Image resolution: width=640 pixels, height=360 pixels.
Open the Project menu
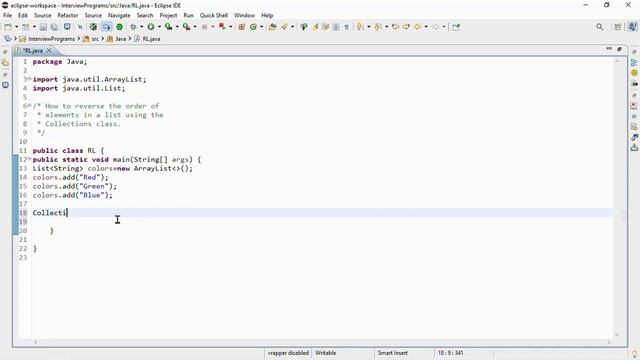pyautogui.click(x=168, y=16)
